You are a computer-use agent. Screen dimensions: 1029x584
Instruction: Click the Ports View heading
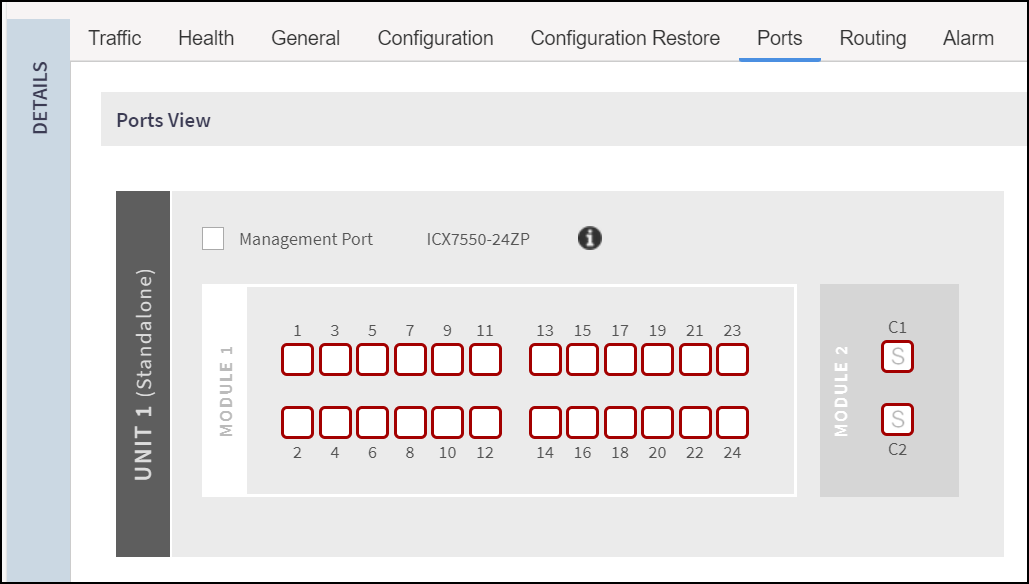pos(163,120)
